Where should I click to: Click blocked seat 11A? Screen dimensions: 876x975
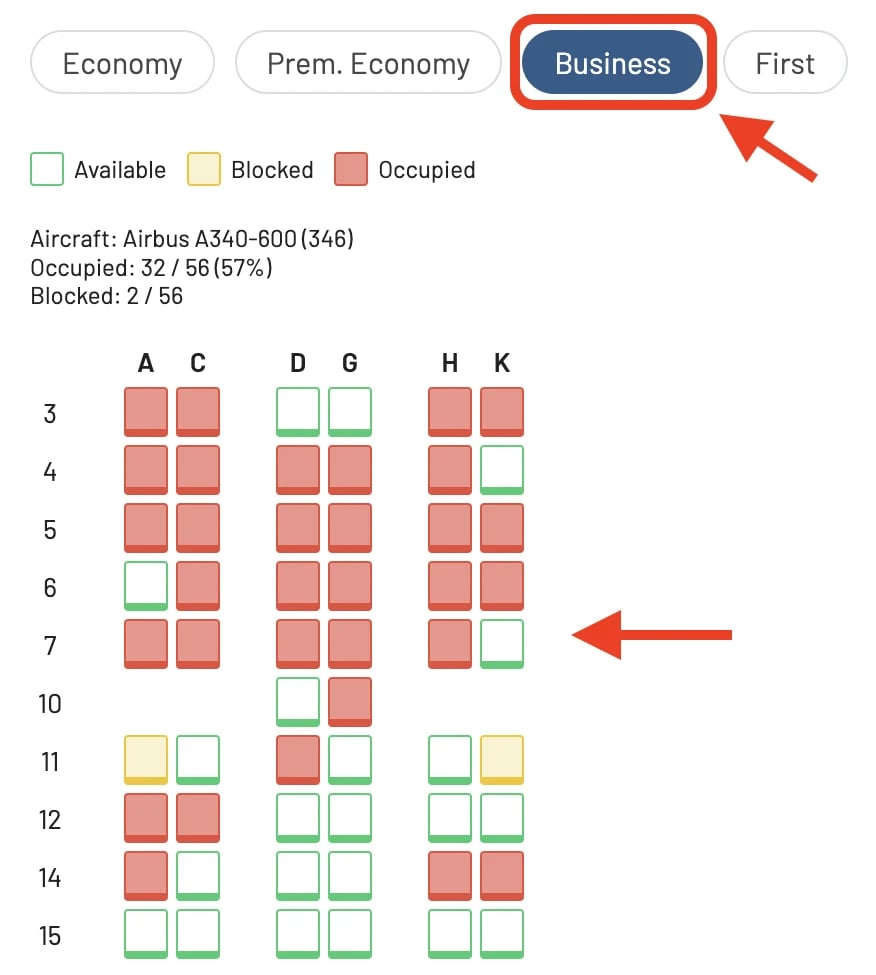(x=146, y=760)
